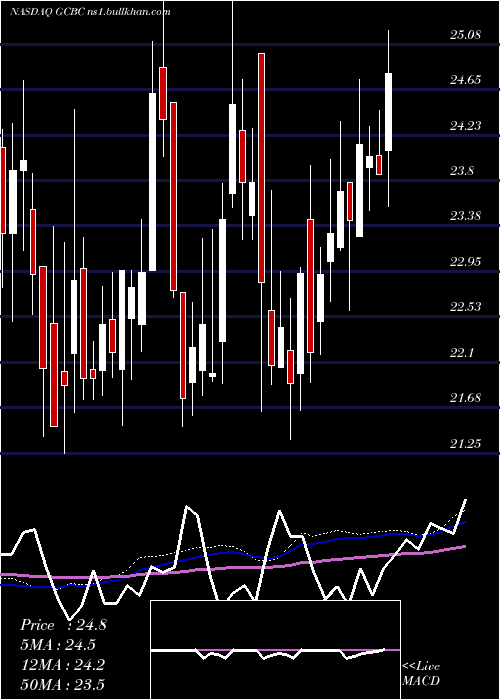500x700 pixels.
Task: Click the 24.23 price axis label
Action: 466,126
